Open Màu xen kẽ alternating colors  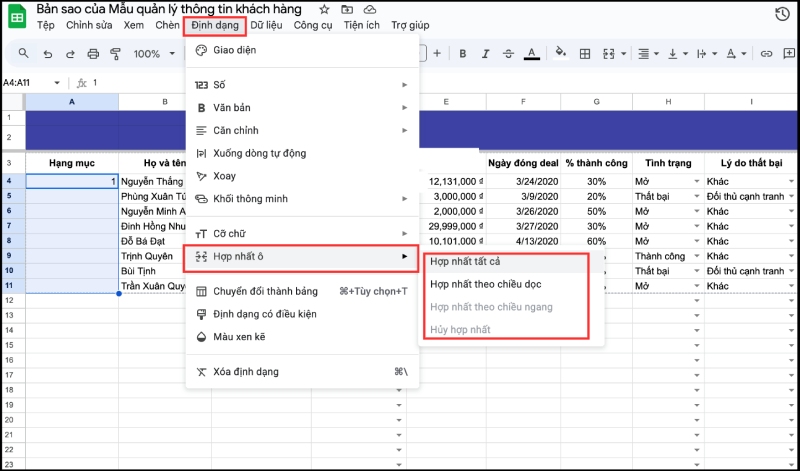[x=302, y=337]
